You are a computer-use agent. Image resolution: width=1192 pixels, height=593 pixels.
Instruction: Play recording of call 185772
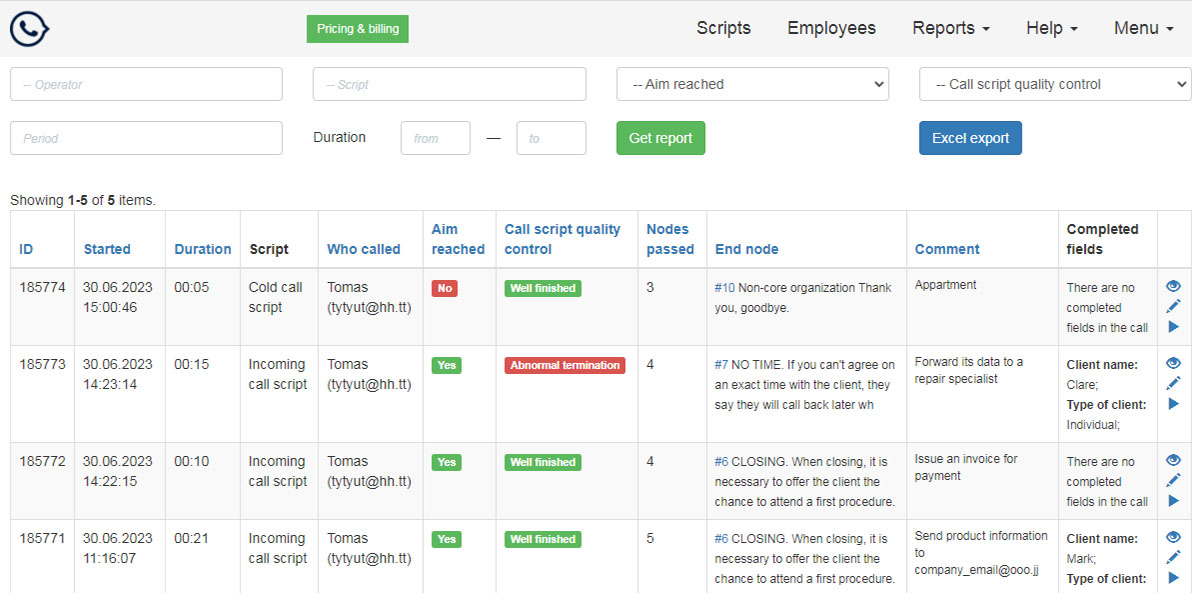coord(1173,501)
